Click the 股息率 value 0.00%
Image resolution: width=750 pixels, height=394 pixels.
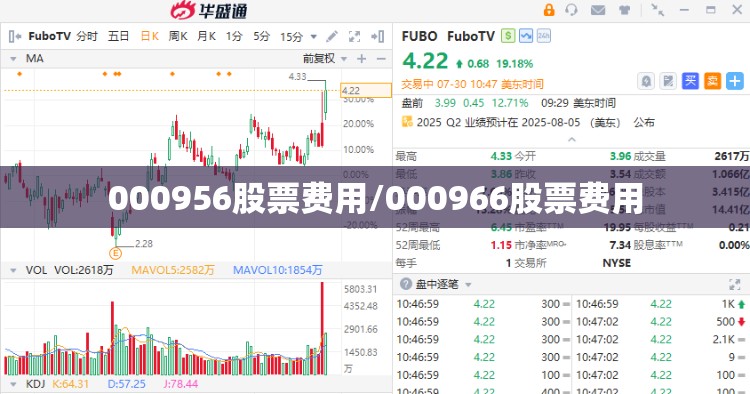734,245
